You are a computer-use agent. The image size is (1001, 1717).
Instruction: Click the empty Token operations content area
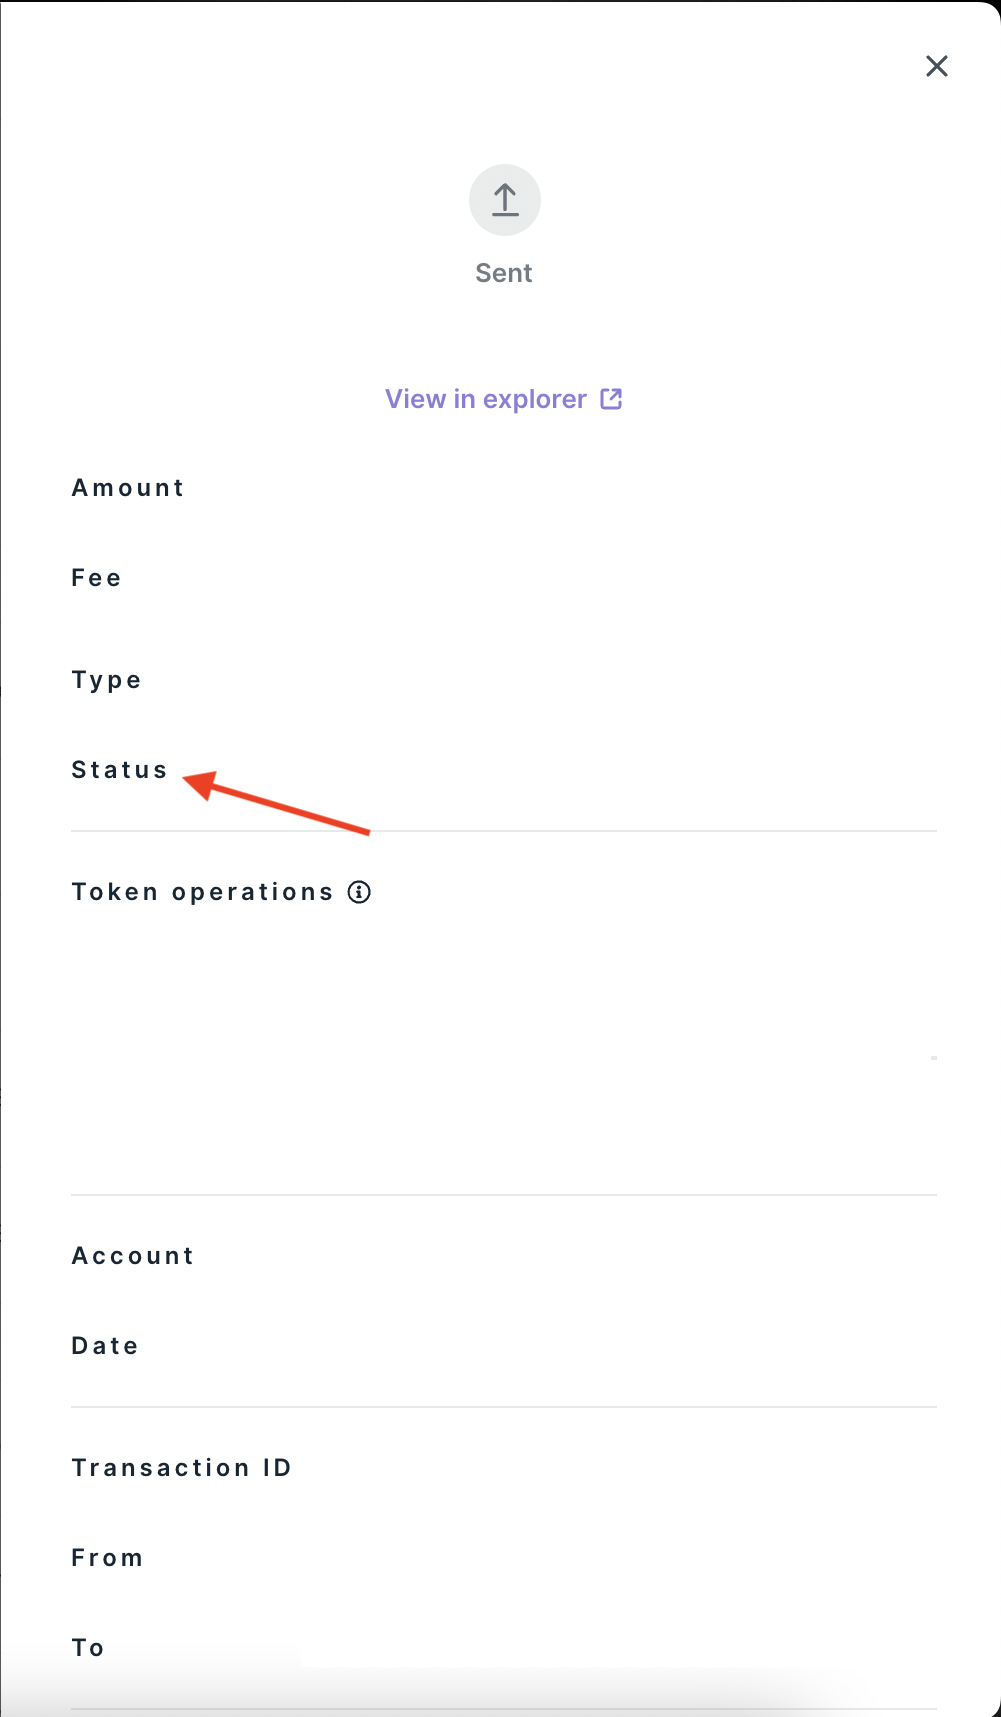(x=504, y=1050)
